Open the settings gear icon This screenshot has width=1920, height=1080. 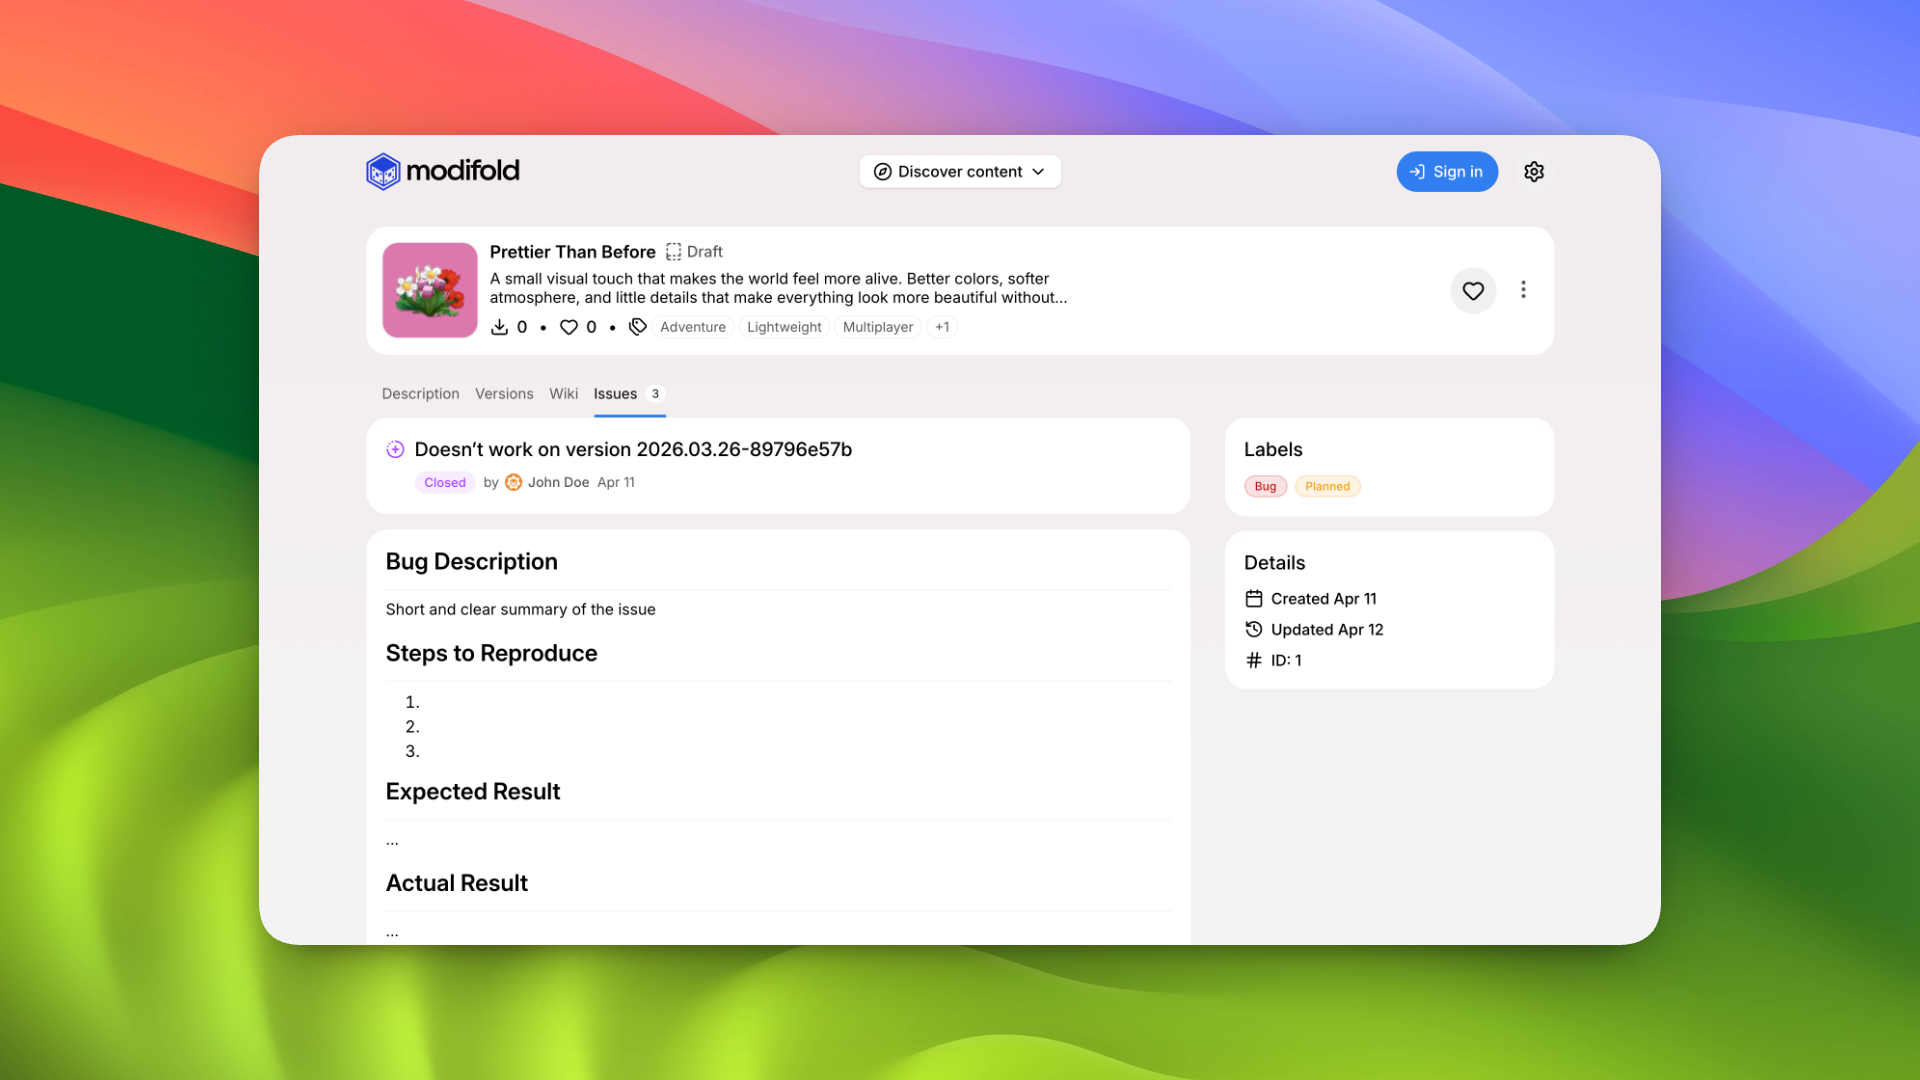[1534, 172]
